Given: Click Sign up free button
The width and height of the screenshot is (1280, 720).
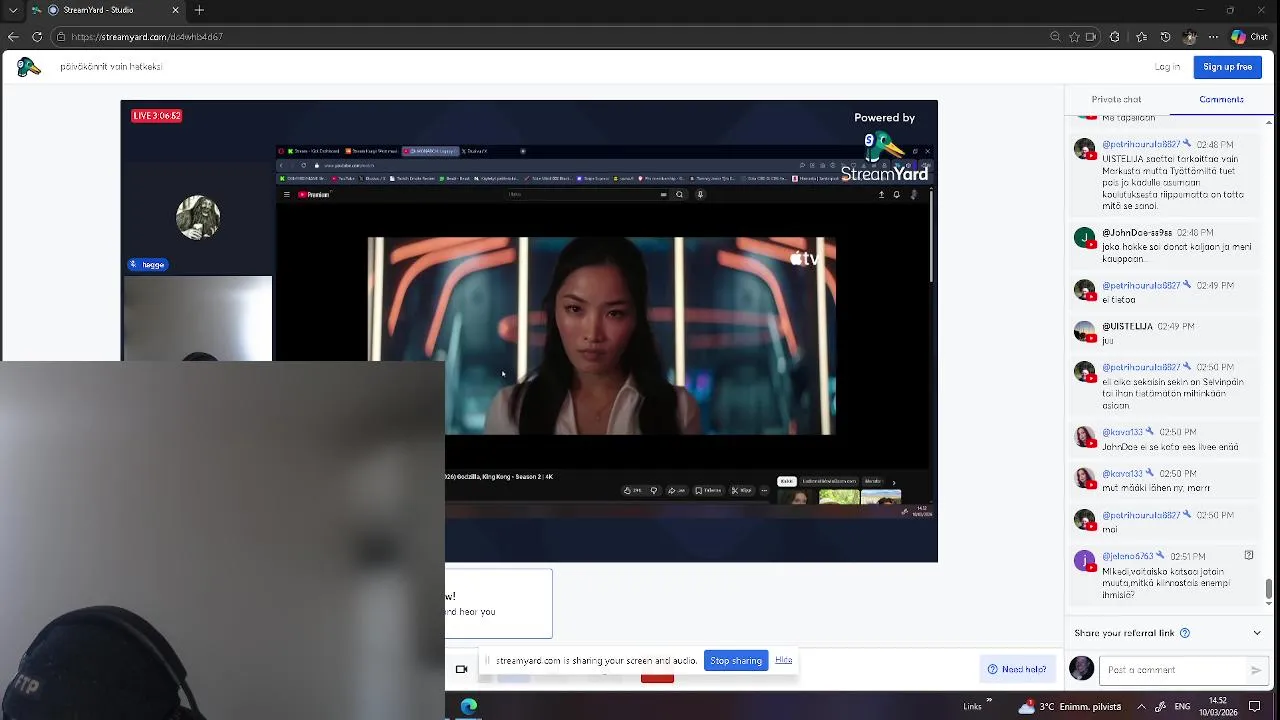Looking at the screenshot, I should pyautogui.click(x=1227, y=67).
